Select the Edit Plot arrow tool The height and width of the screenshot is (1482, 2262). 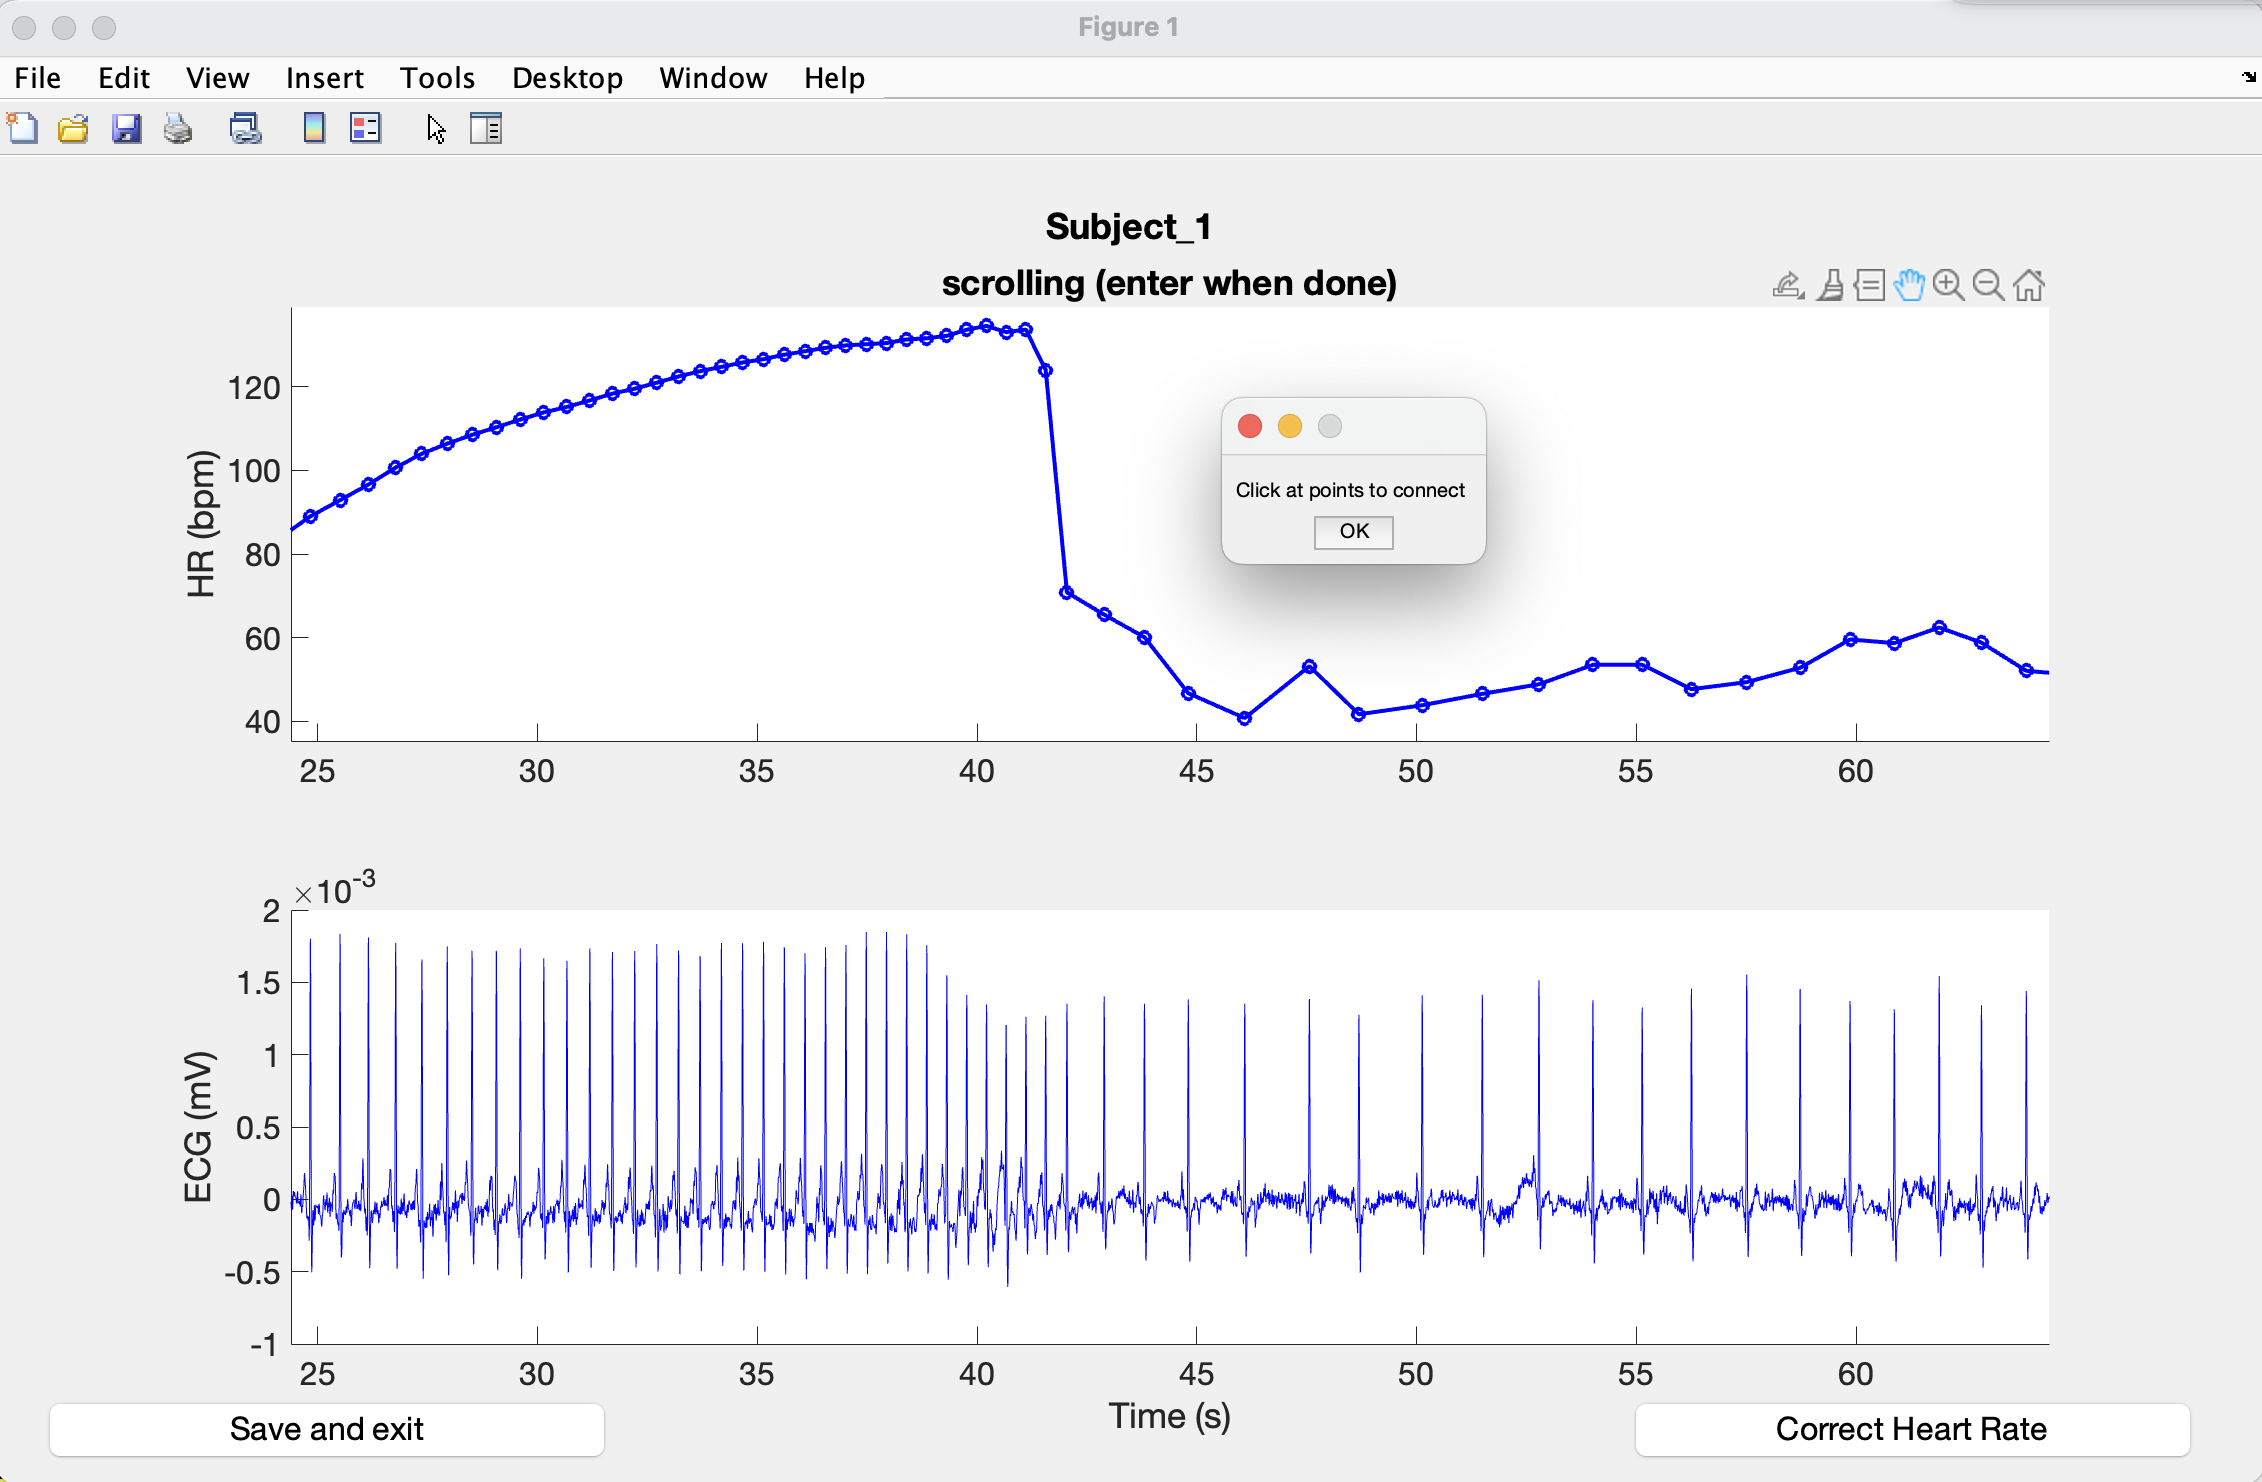[x=436, y=129]
